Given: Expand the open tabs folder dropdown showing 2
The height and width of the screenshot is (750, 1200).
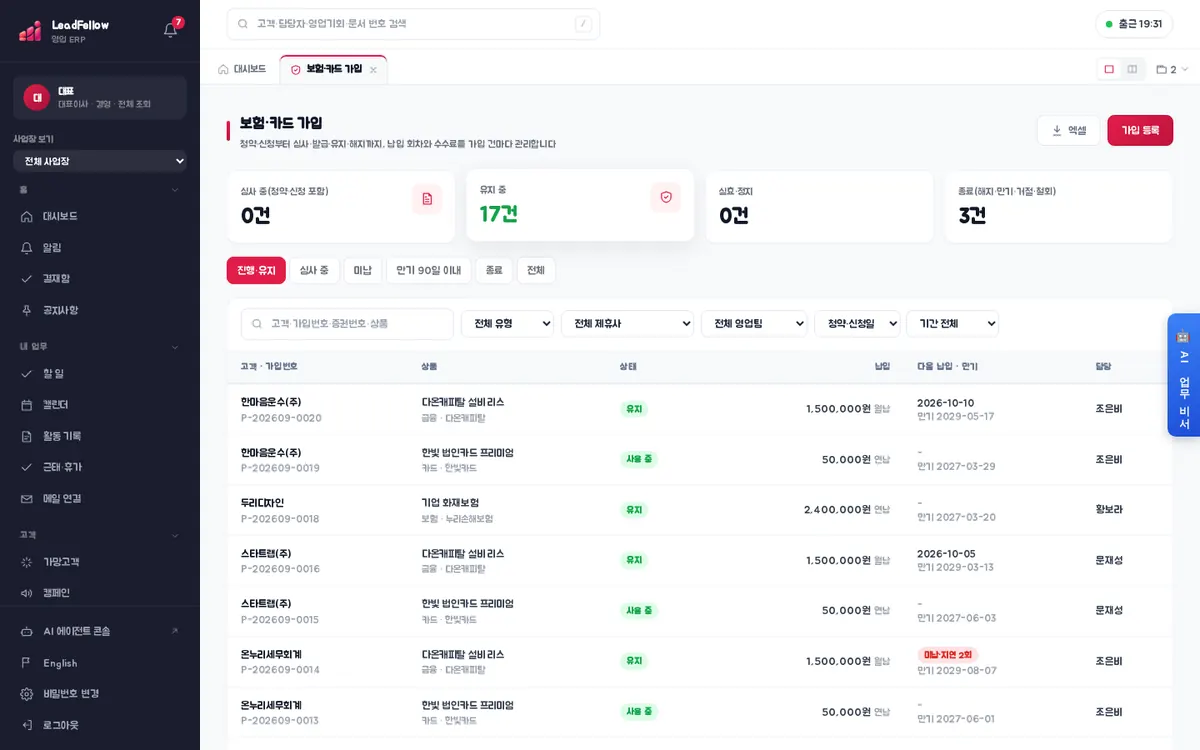Looking at the screenshot, I should click(x=1172, y=69).
